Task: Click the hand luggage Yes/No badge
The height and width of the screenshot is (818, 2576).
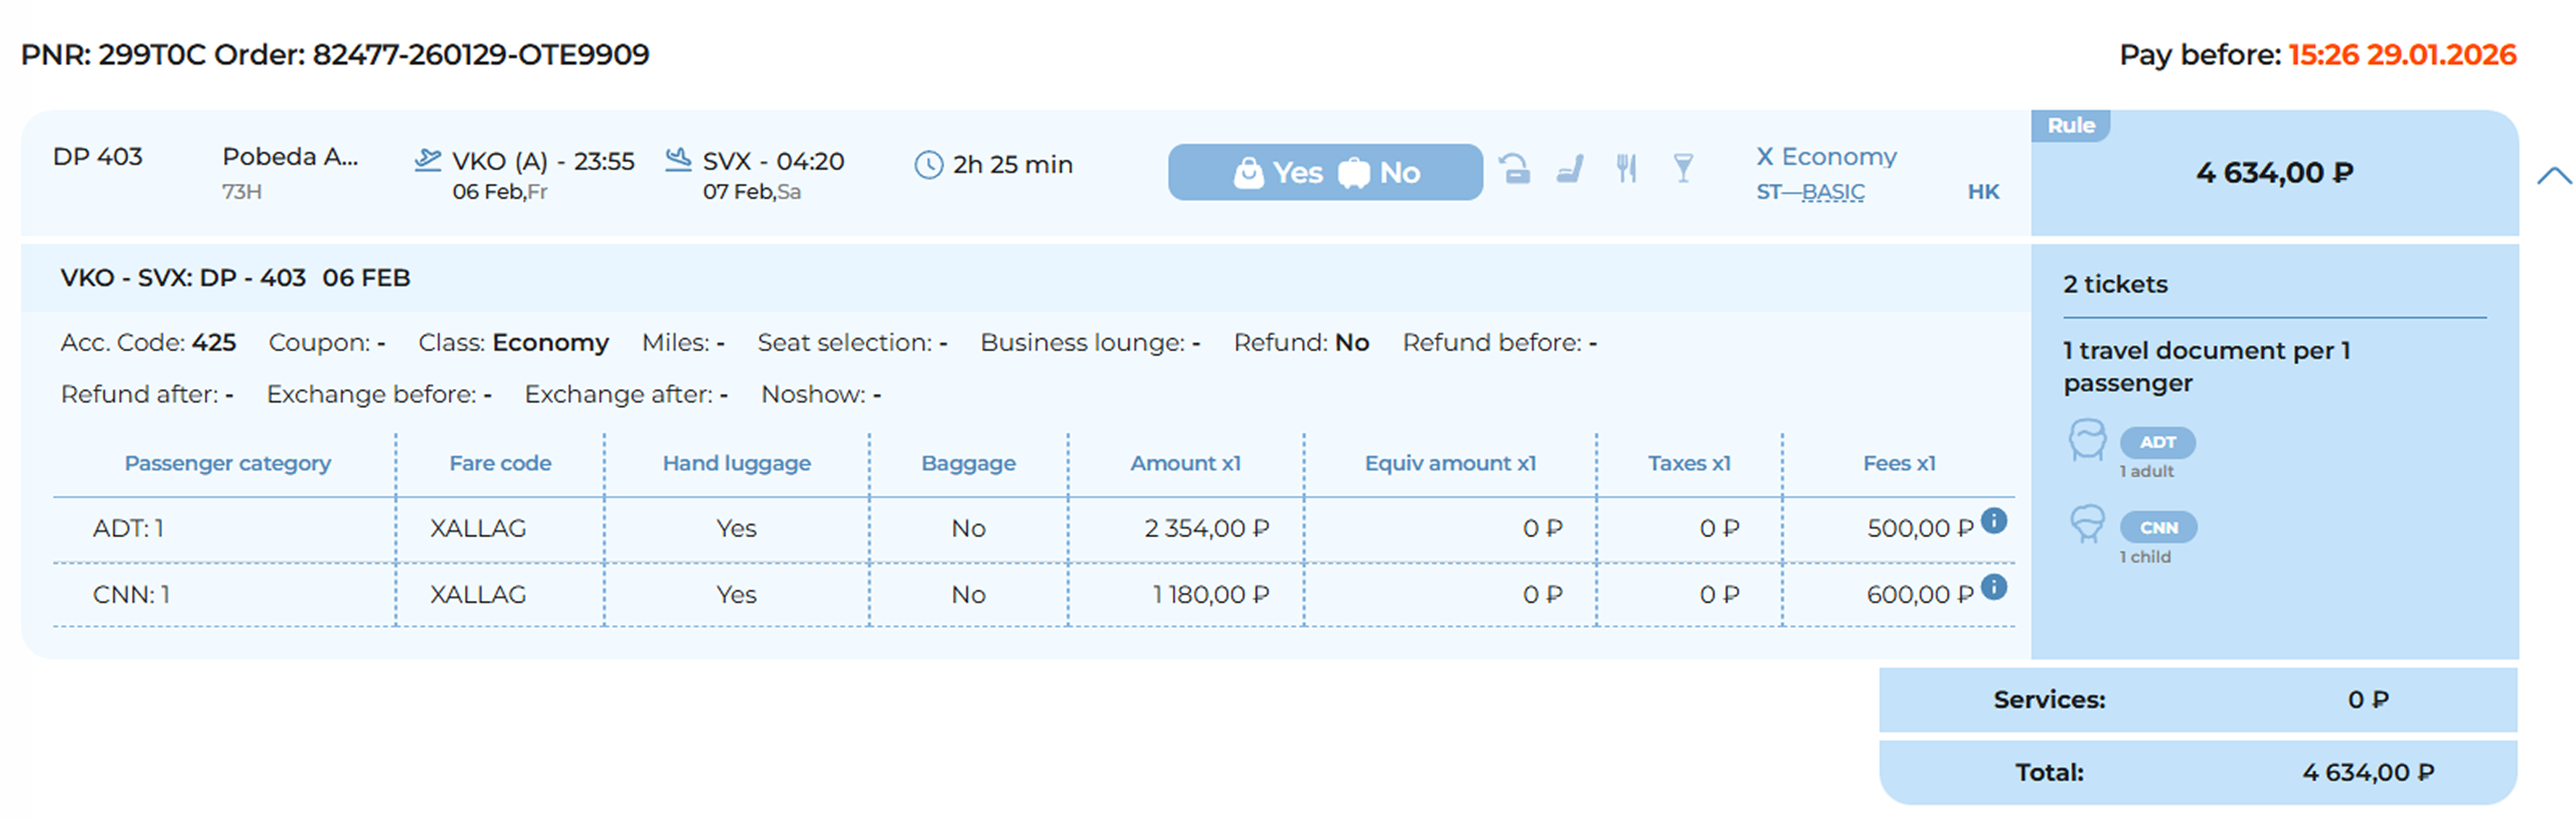Action: [1325, 172]
